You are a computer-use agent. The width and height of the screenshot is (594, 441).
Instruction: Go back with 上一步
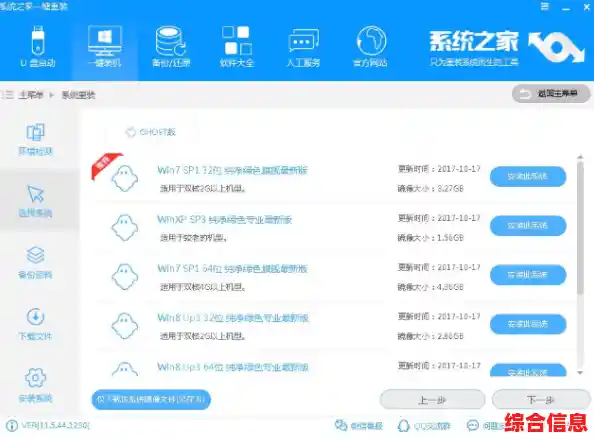(432, 400)
